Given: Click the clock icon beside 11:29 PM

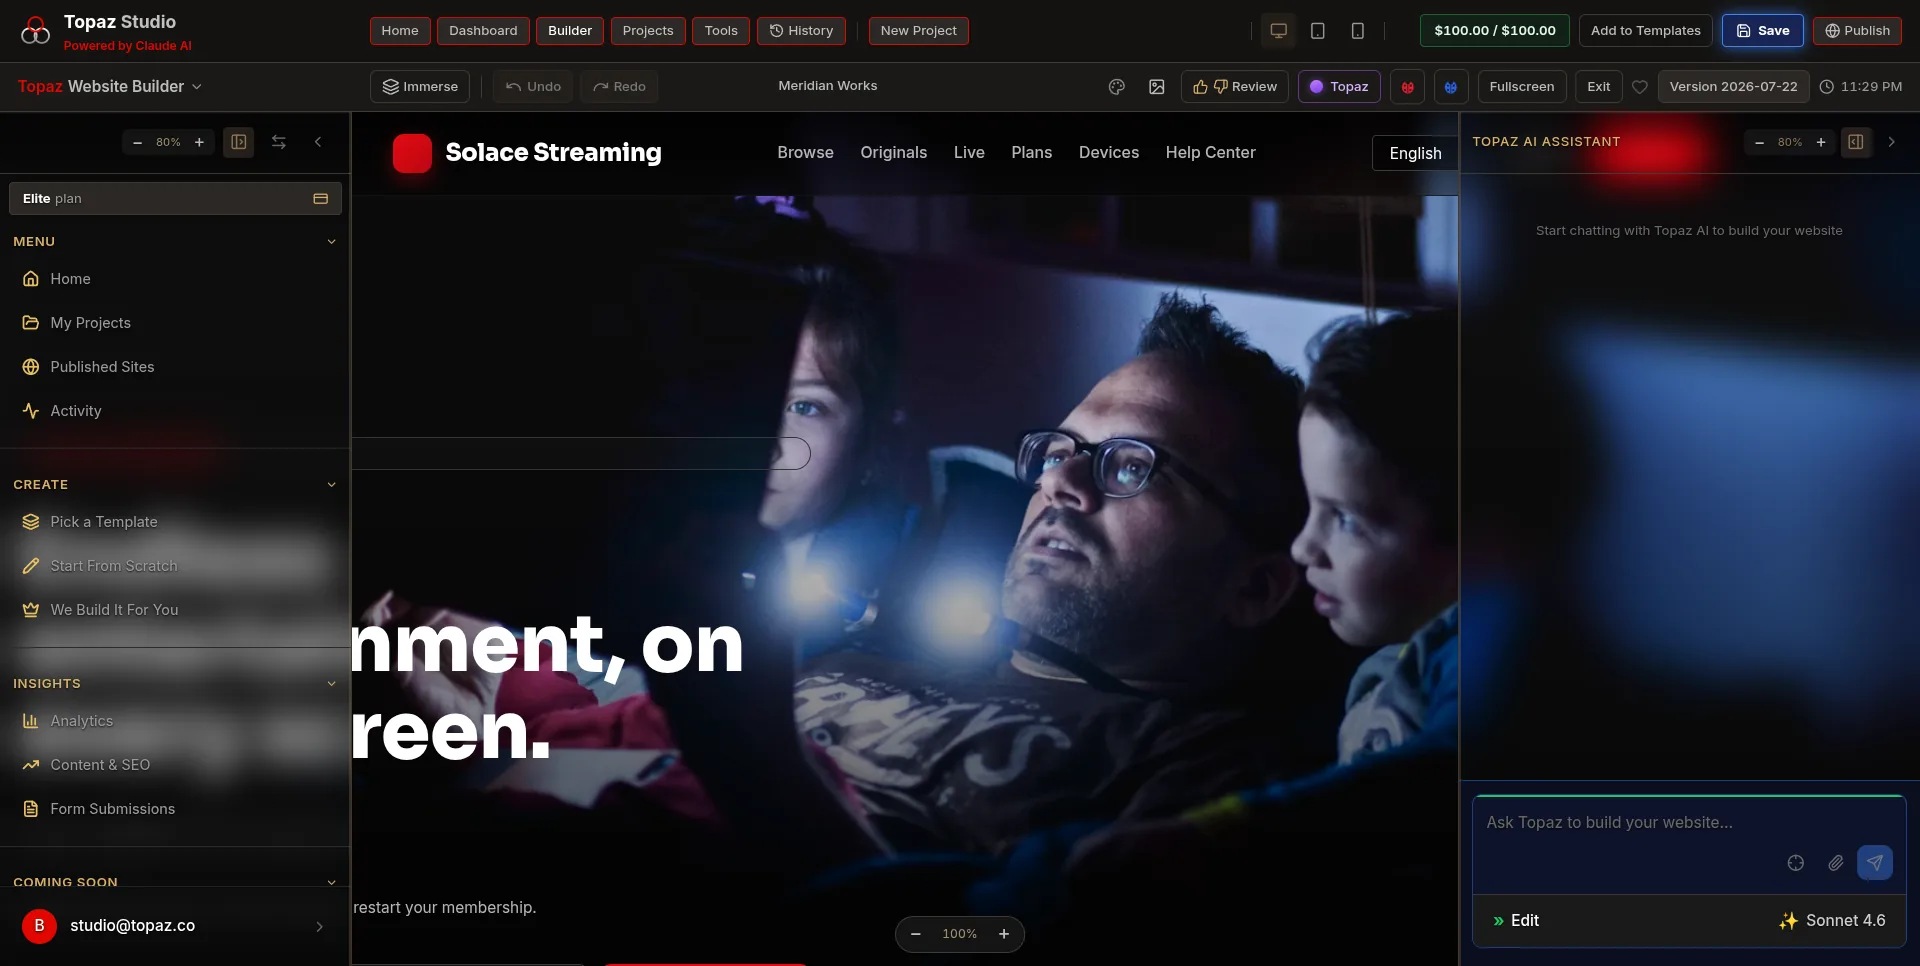Looking at the screenshot, I should [1827, 87].
